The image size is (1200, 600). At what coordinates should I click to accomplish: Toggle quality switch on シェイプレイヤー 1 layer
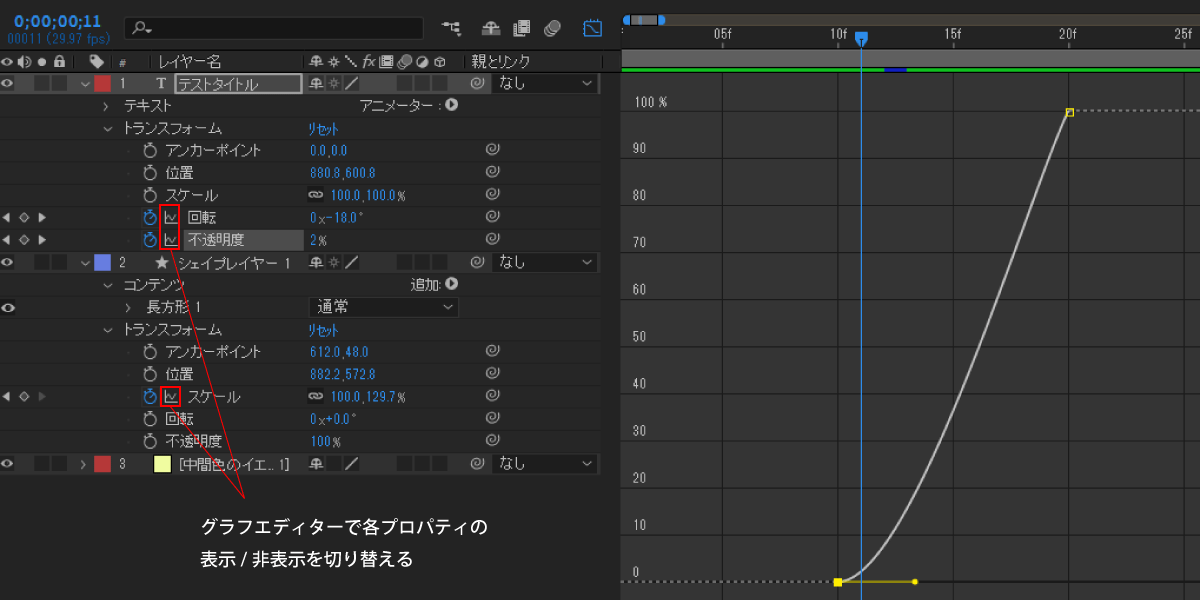click(351, 262)
